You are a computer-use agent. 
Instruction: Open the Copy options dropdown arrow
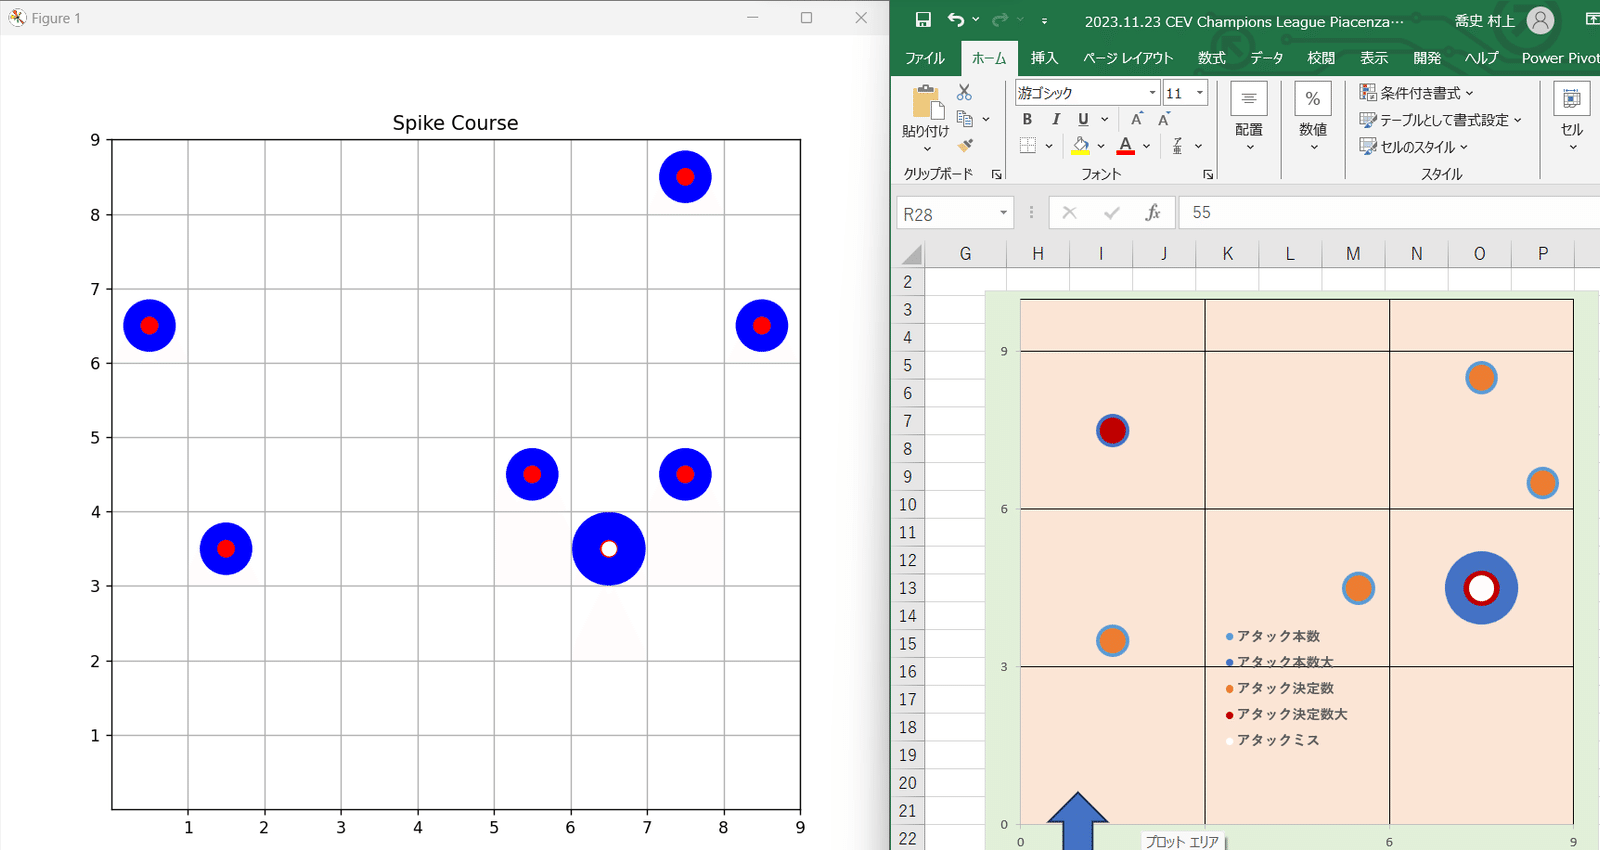pyautogui.click(x=986, y=119)
